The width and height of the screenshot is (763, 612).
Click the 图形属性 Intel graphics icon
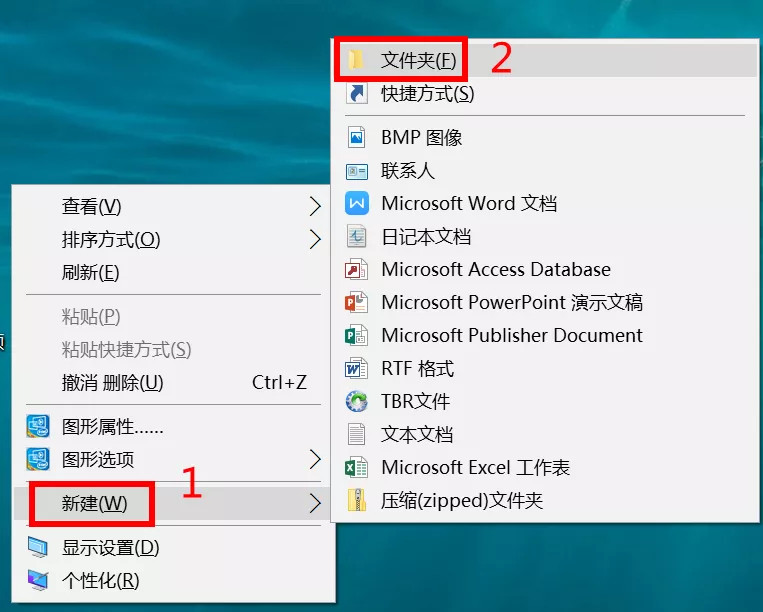(x=38, y=427)
